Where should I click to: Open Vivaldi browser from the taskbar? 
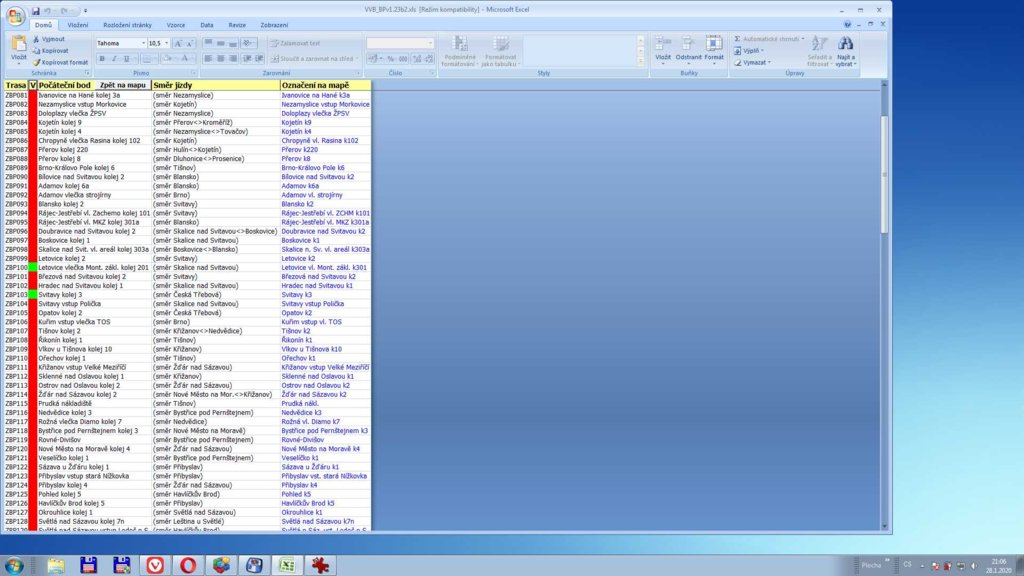click(155, 565)
